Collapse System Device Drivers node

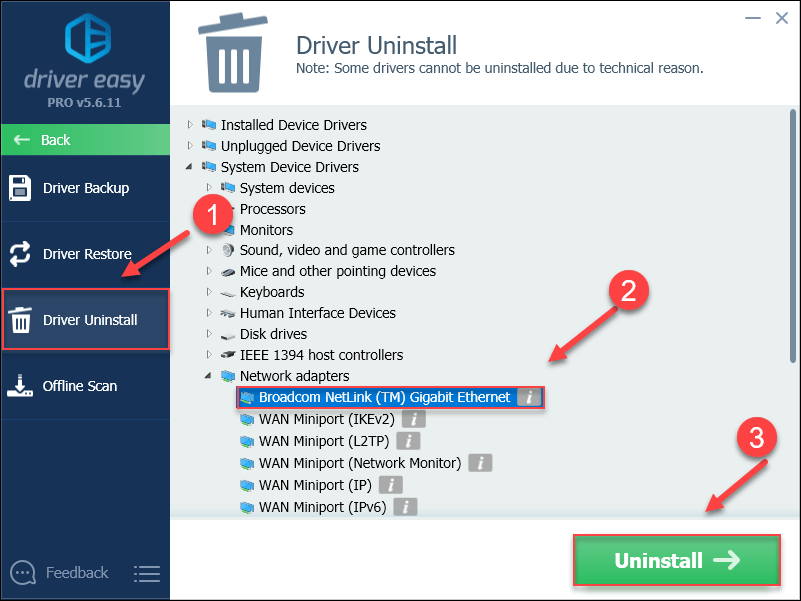[190, 167]
